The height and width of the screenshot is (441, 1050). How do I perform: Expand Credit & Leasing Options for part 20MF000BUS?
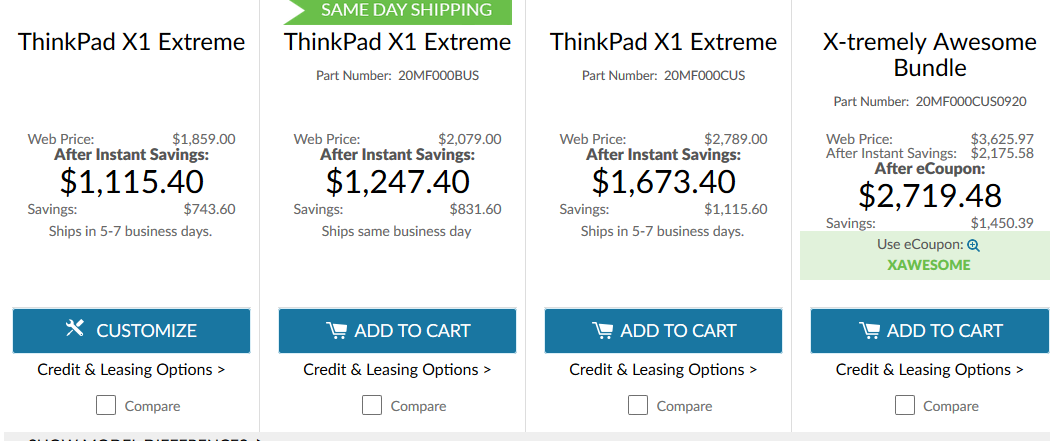click(x=397, y=369)
